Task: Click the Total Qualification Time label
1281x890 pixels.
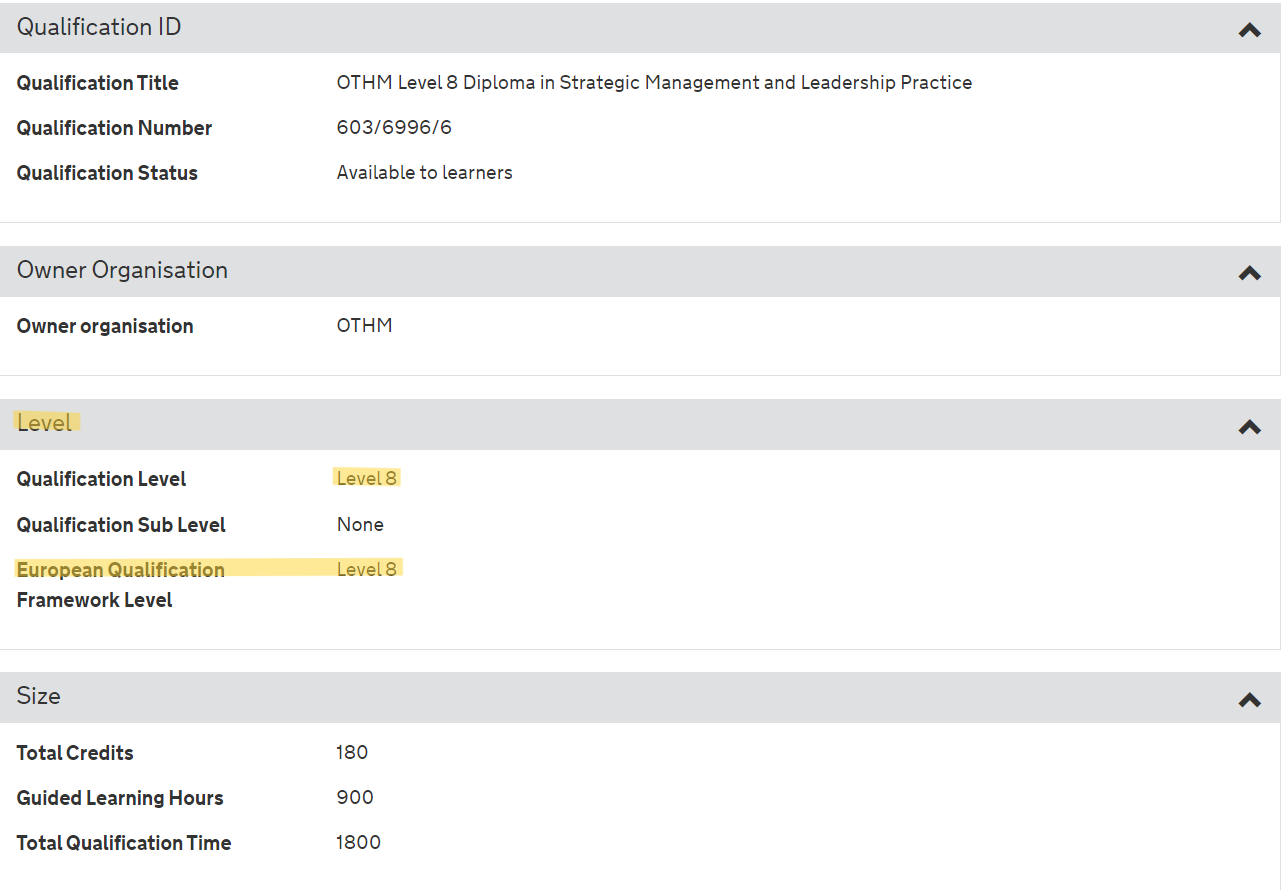Action: pyautogui.click(x=124, y=843)
